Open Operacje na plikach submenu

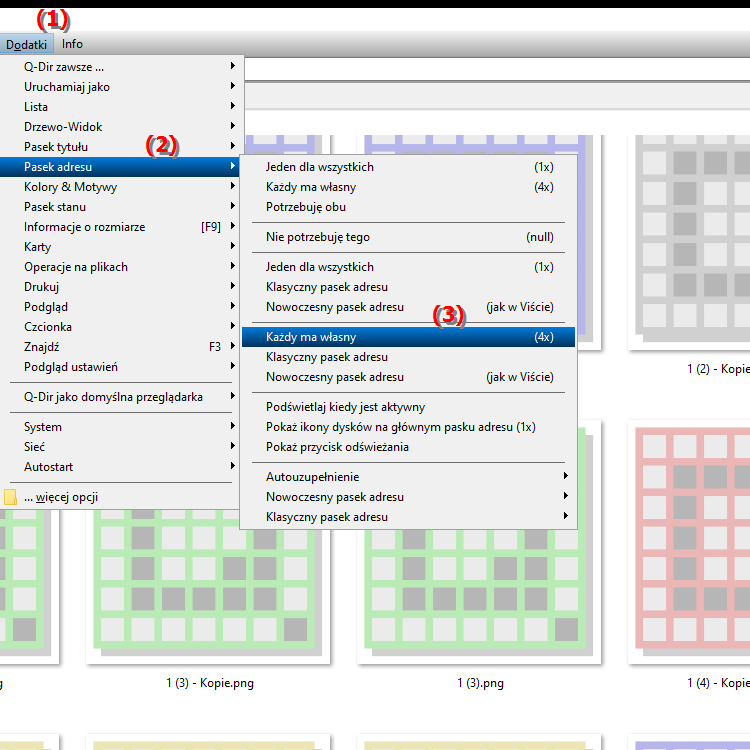[x=122, y=267]
